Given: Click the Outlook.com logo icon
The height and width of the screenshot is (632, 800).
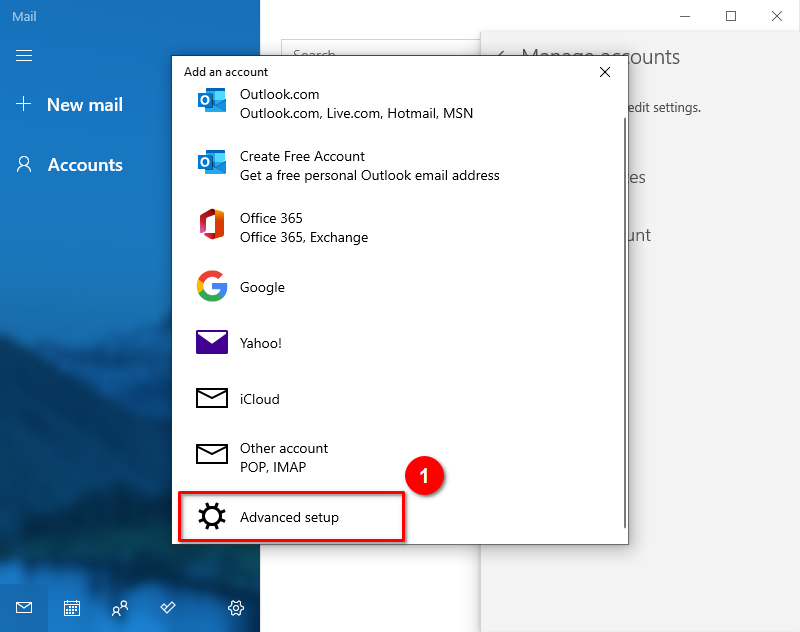Looking at the screenshot, I should tap(212, 100).
